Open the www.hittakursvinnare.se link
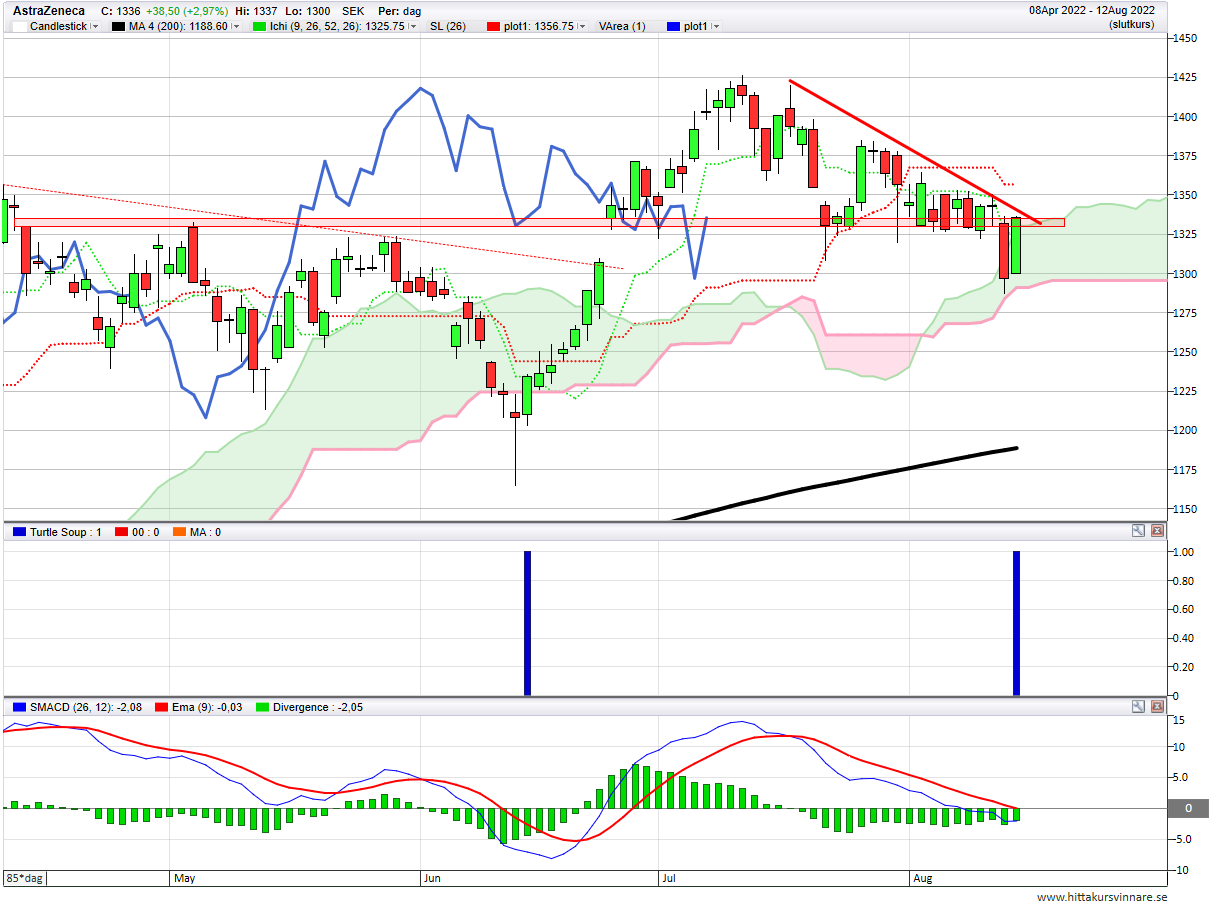1212x902 pixels. pos(1102,897)
